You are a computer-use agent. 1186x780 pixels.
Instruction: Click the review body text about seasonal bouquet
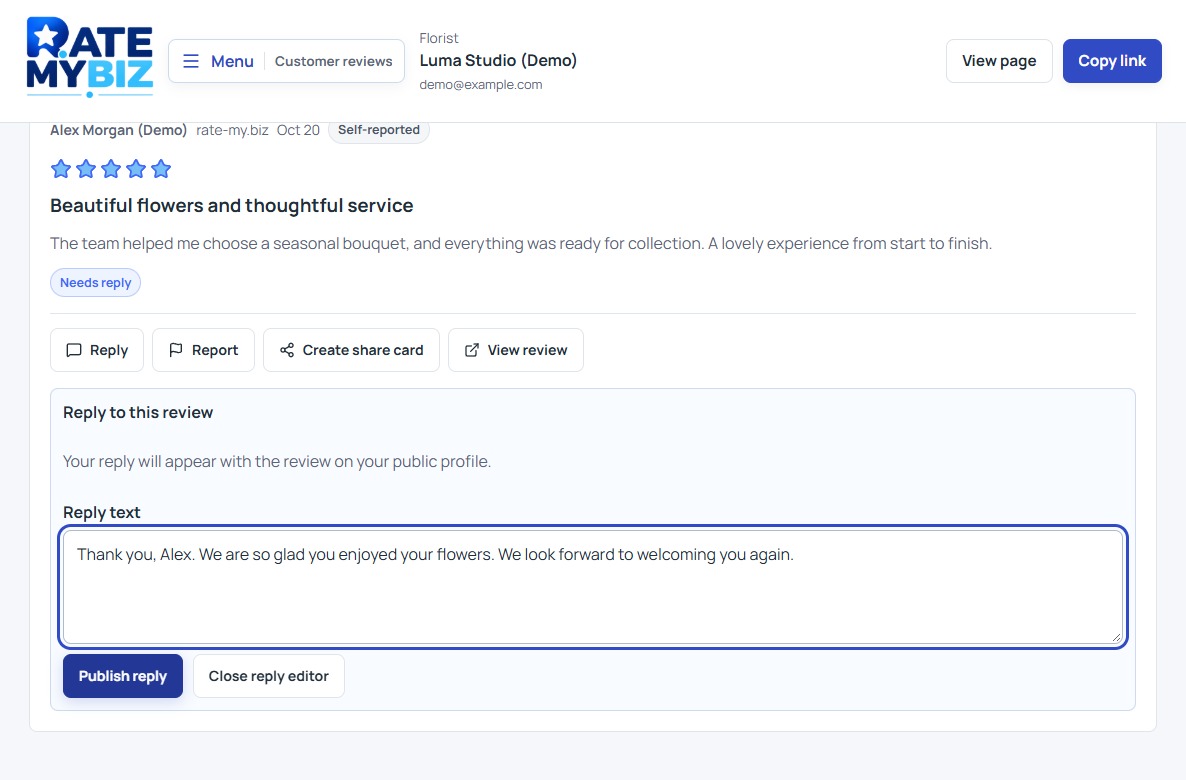[521, 244]
